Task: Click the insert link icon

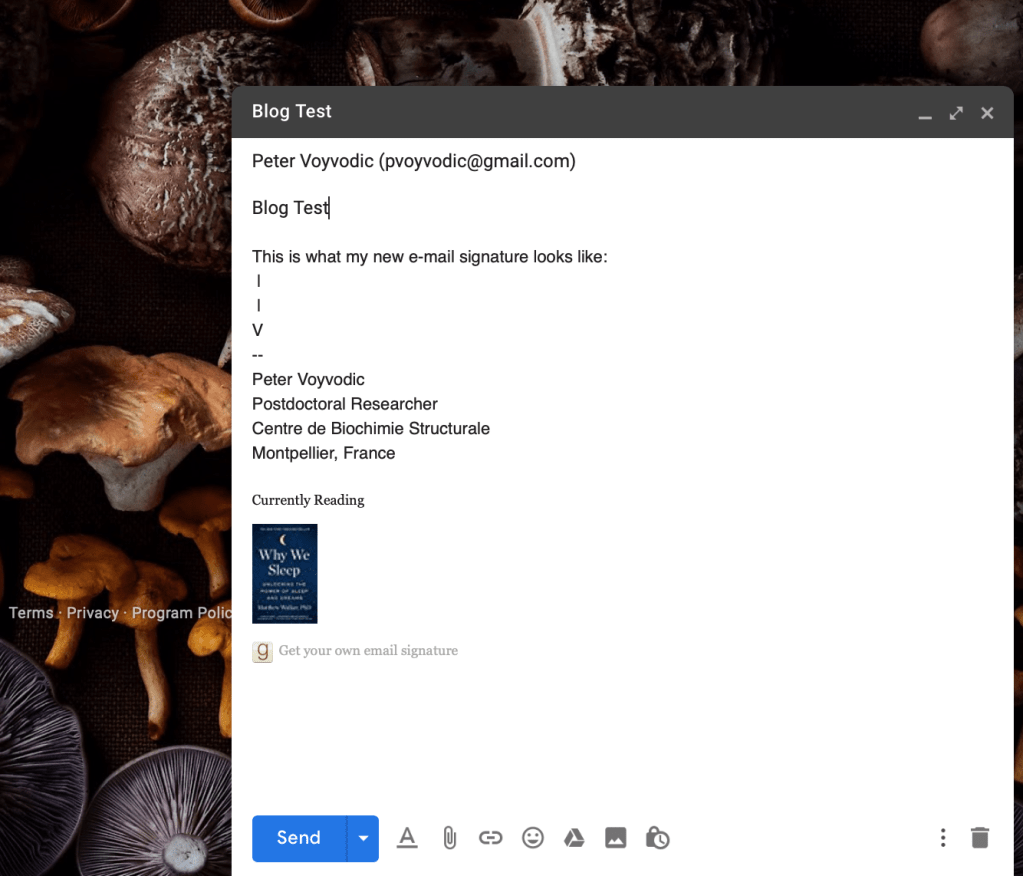Action: [x=490, y=838]
